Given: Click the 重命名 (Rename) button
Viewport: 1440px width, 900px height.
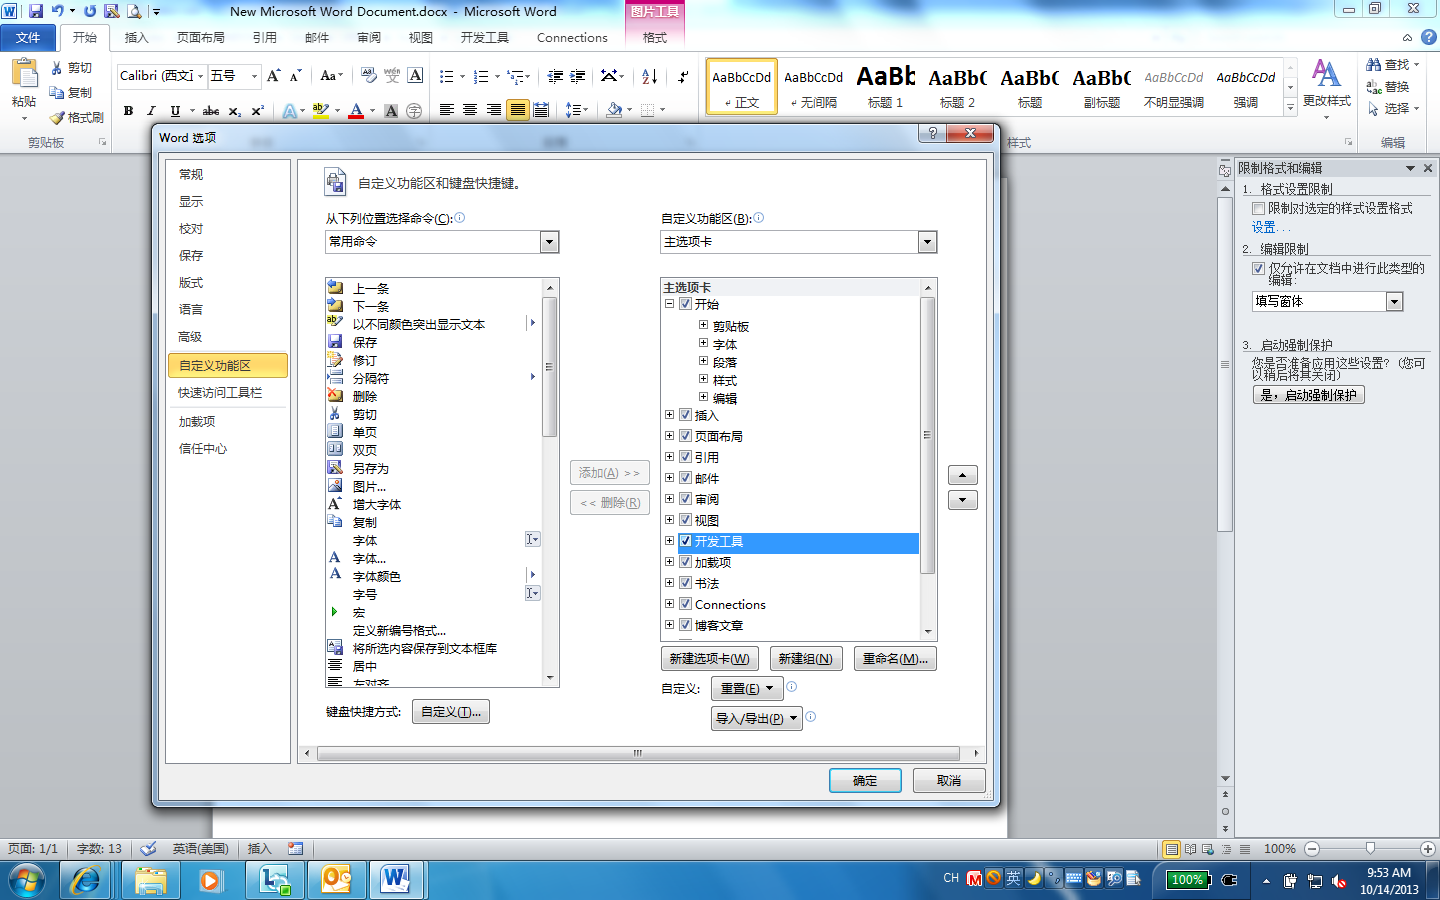Looking at the screenshot, I should 895,659.
